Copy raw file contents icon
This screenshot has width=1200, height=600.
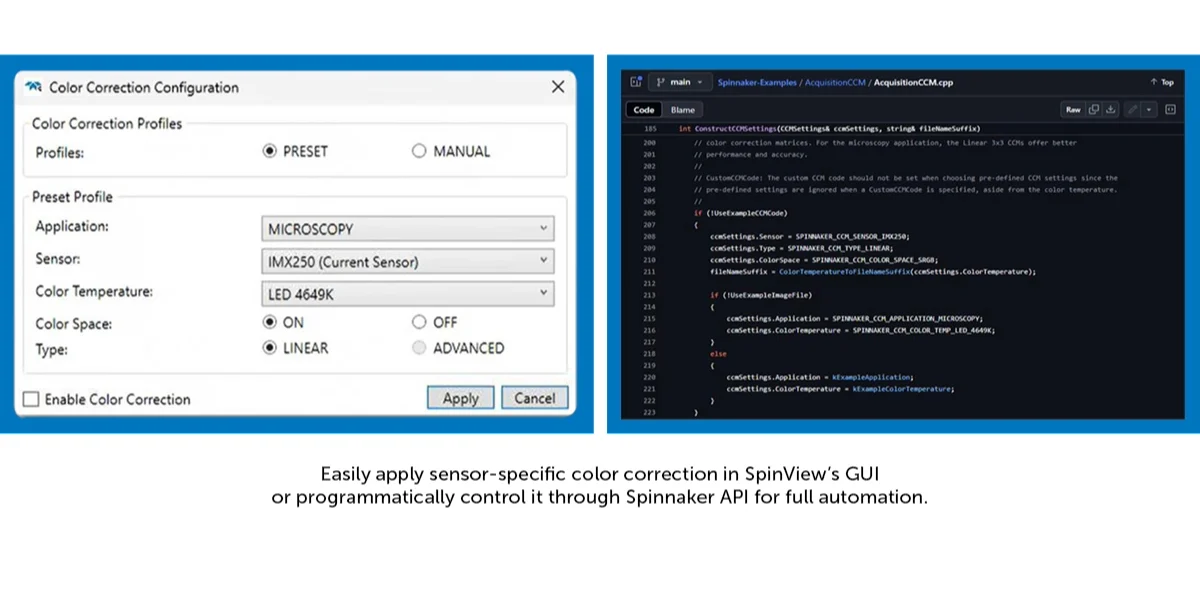pos(1093,109)
